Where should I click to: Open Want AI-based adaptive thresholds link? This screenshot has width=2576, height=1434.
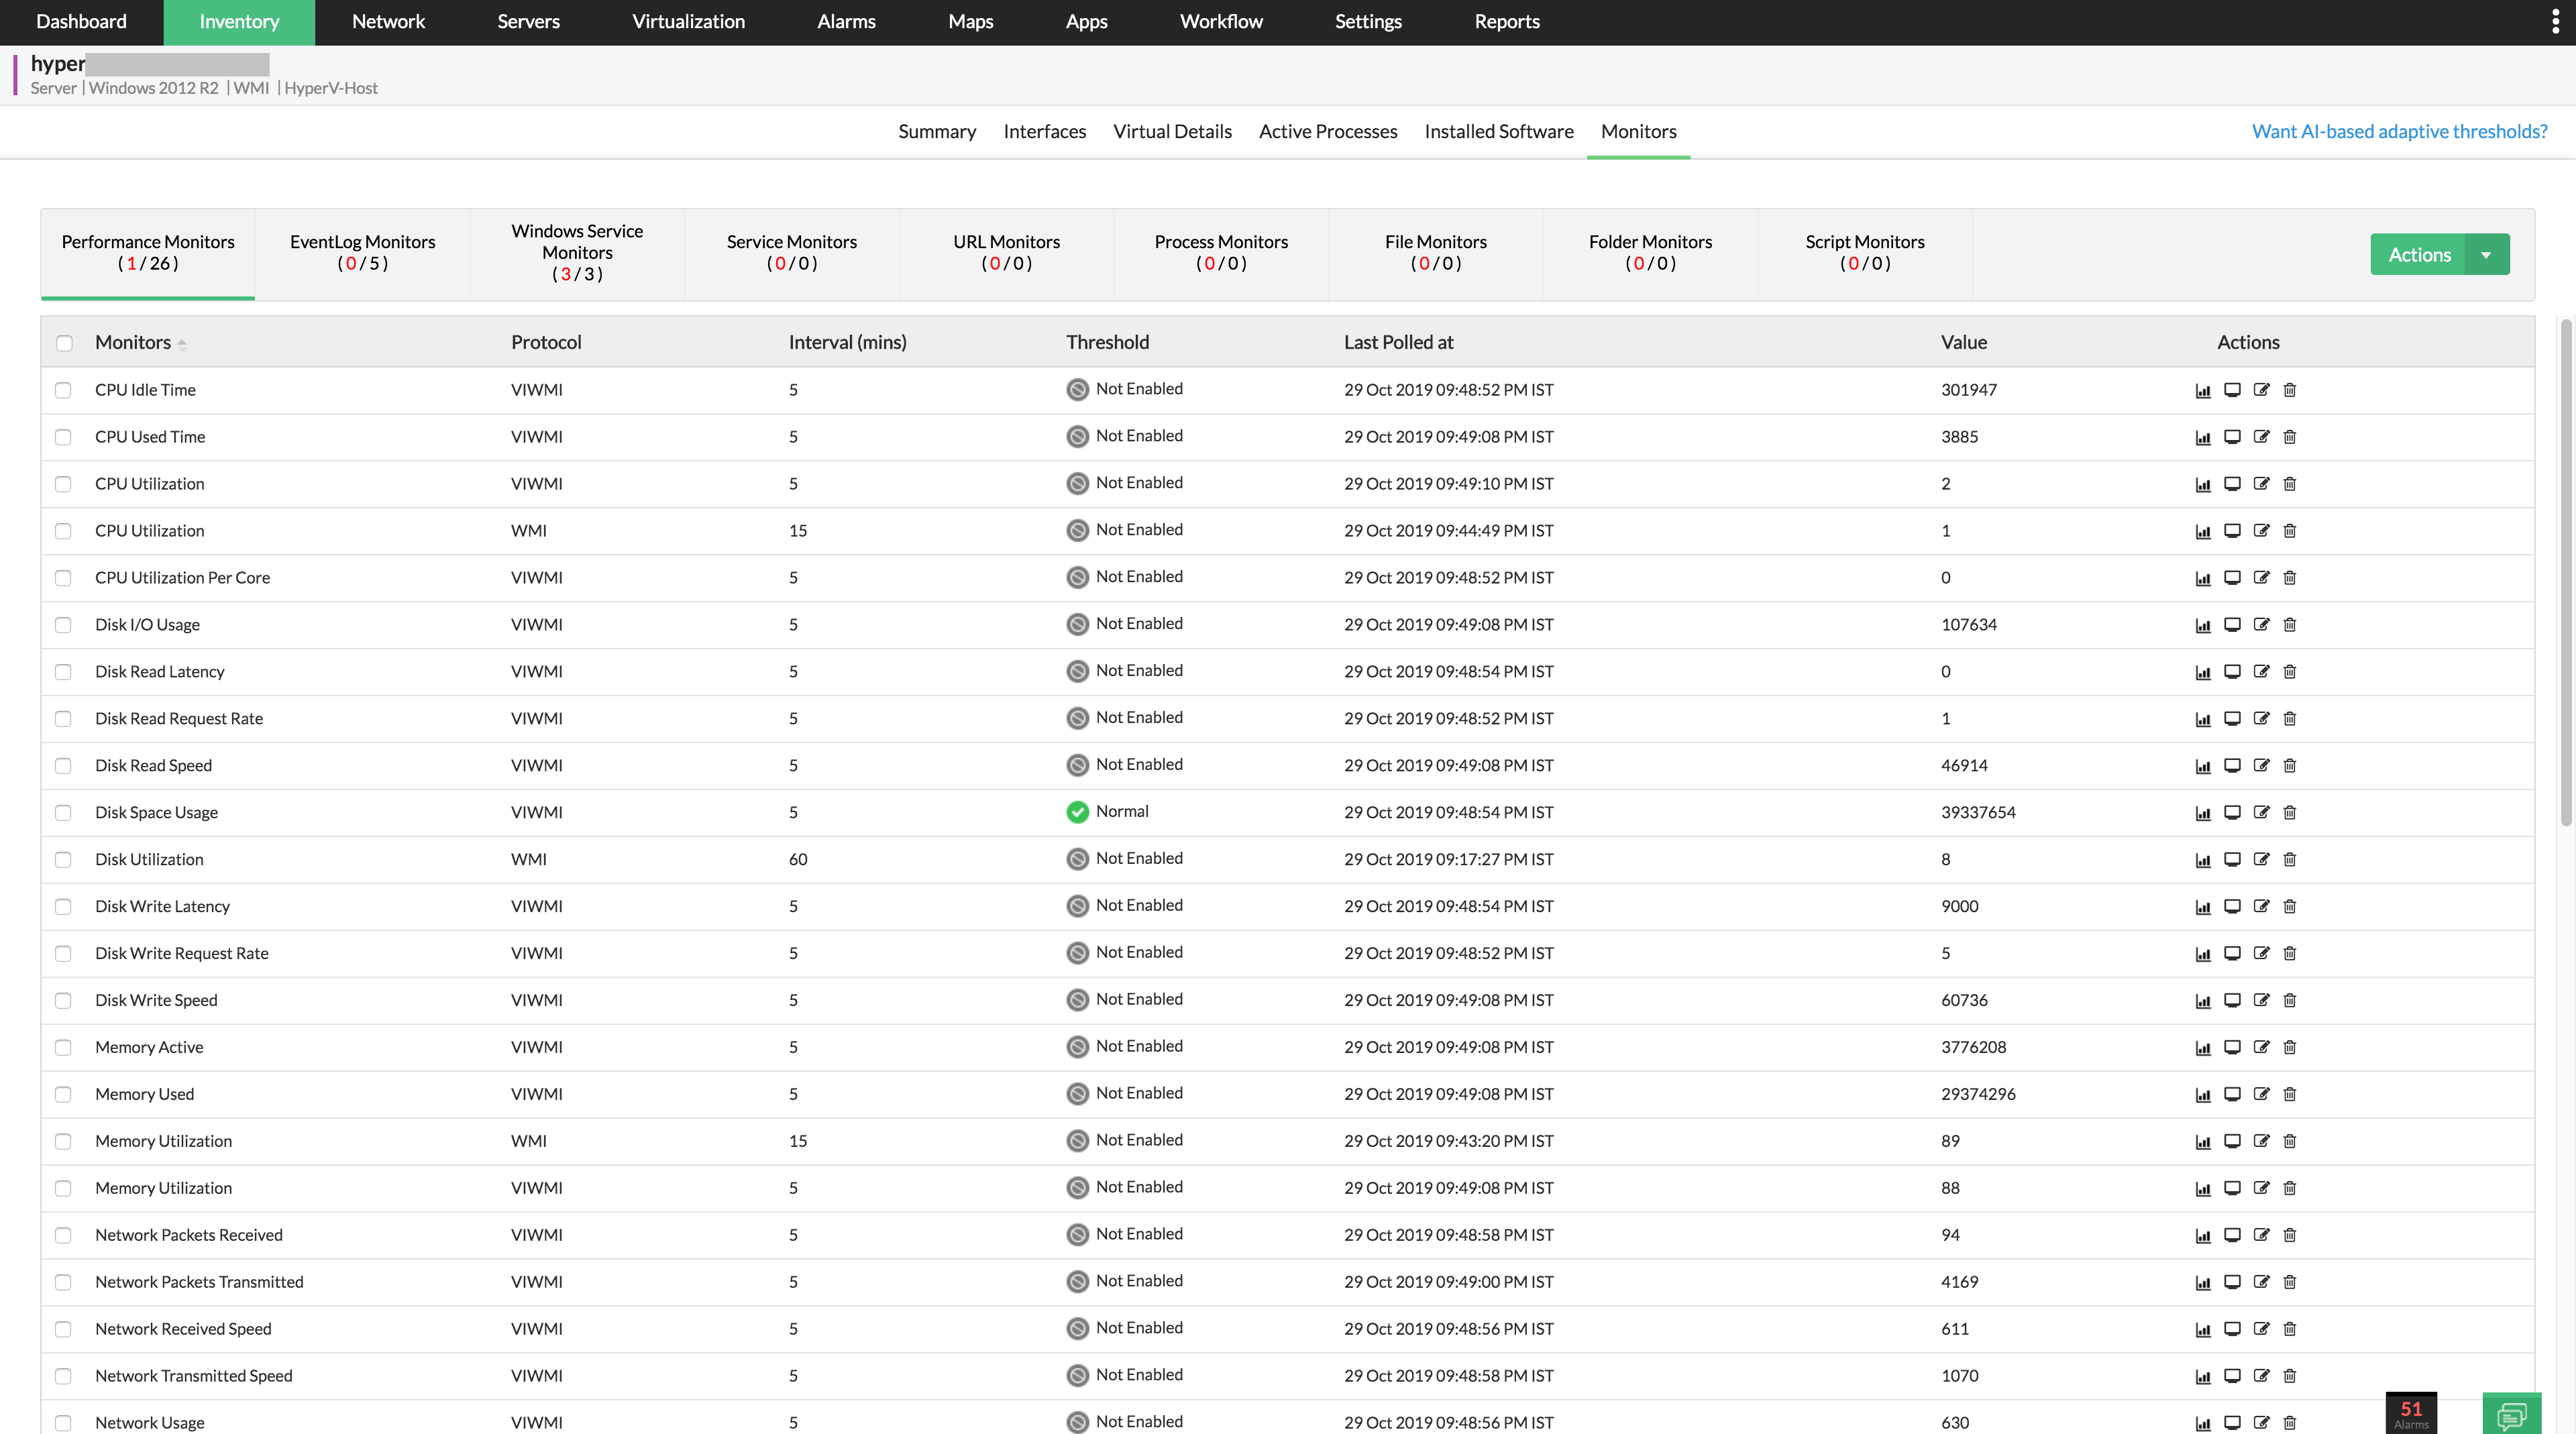pos(2399,131)
